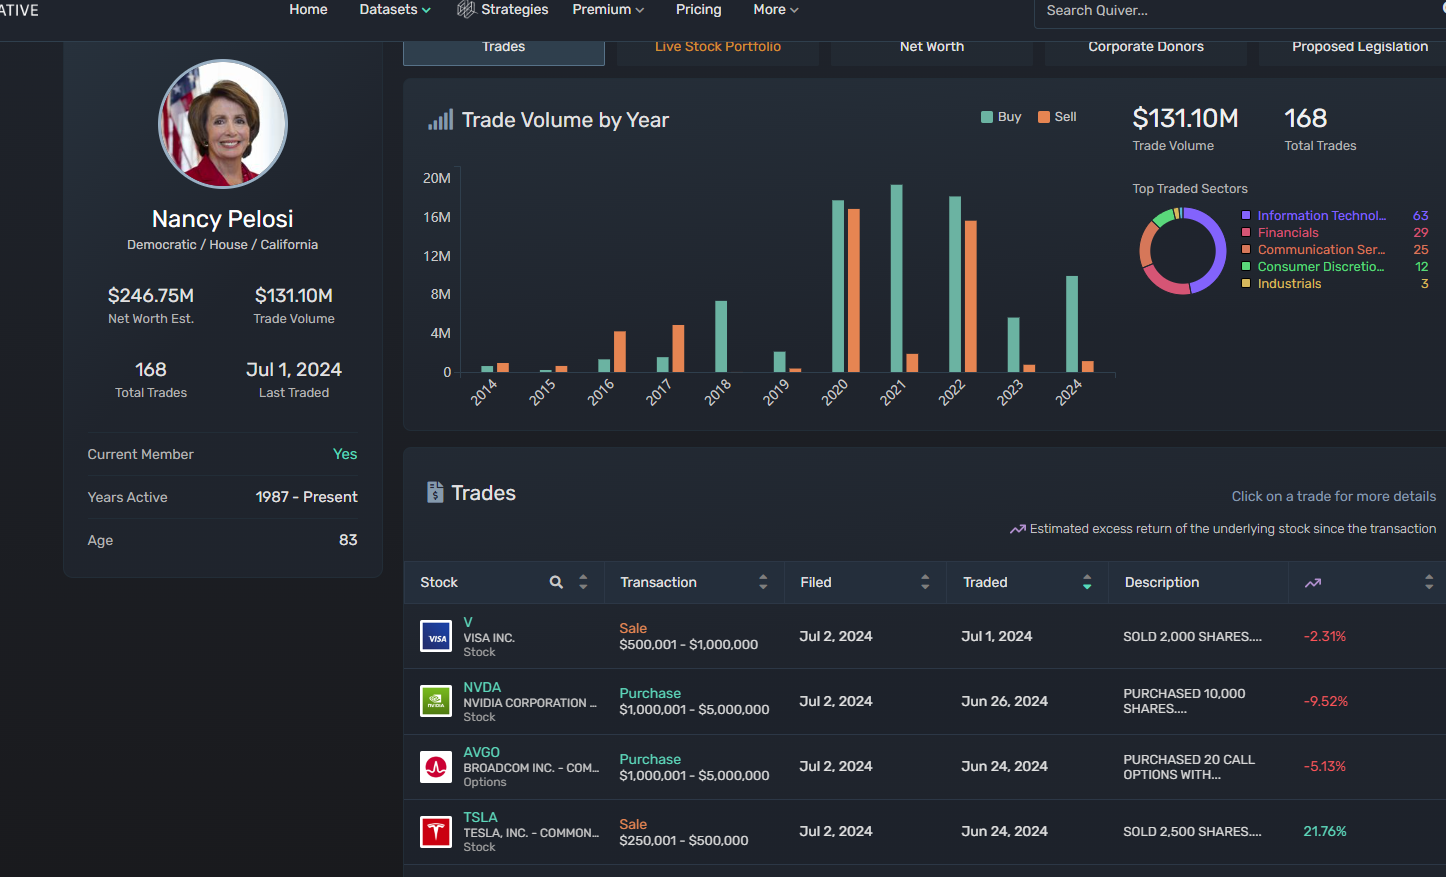Sort by the Transaction column arrows
1446x877 pixels.
coord(763,582)
